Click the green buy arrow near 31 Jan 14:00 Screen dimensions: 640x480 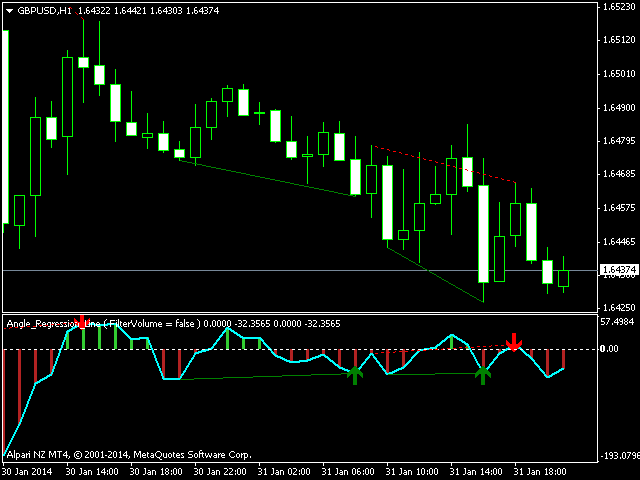(x=483, y=376)
